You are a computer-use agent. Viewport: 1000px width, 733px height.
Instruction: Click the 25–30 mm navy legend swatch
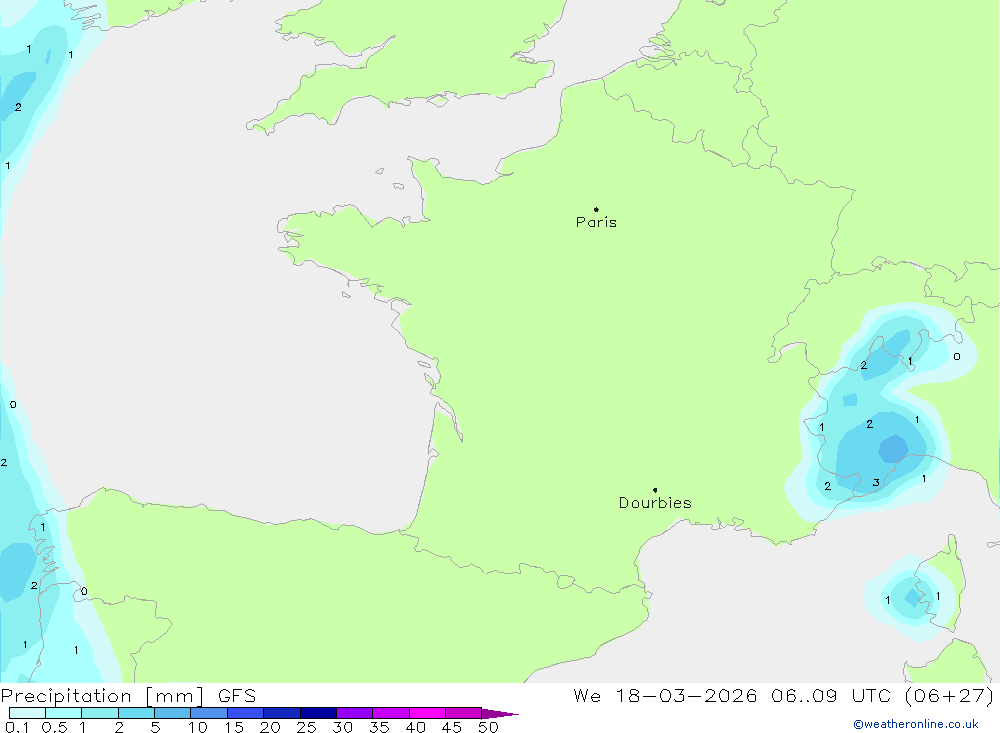(x=318, y=713)
